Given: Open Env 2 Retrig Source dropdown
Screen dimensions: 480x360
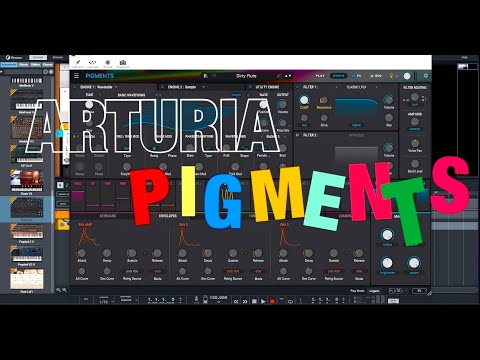Looking at the screenshot, I should (233, 271).
